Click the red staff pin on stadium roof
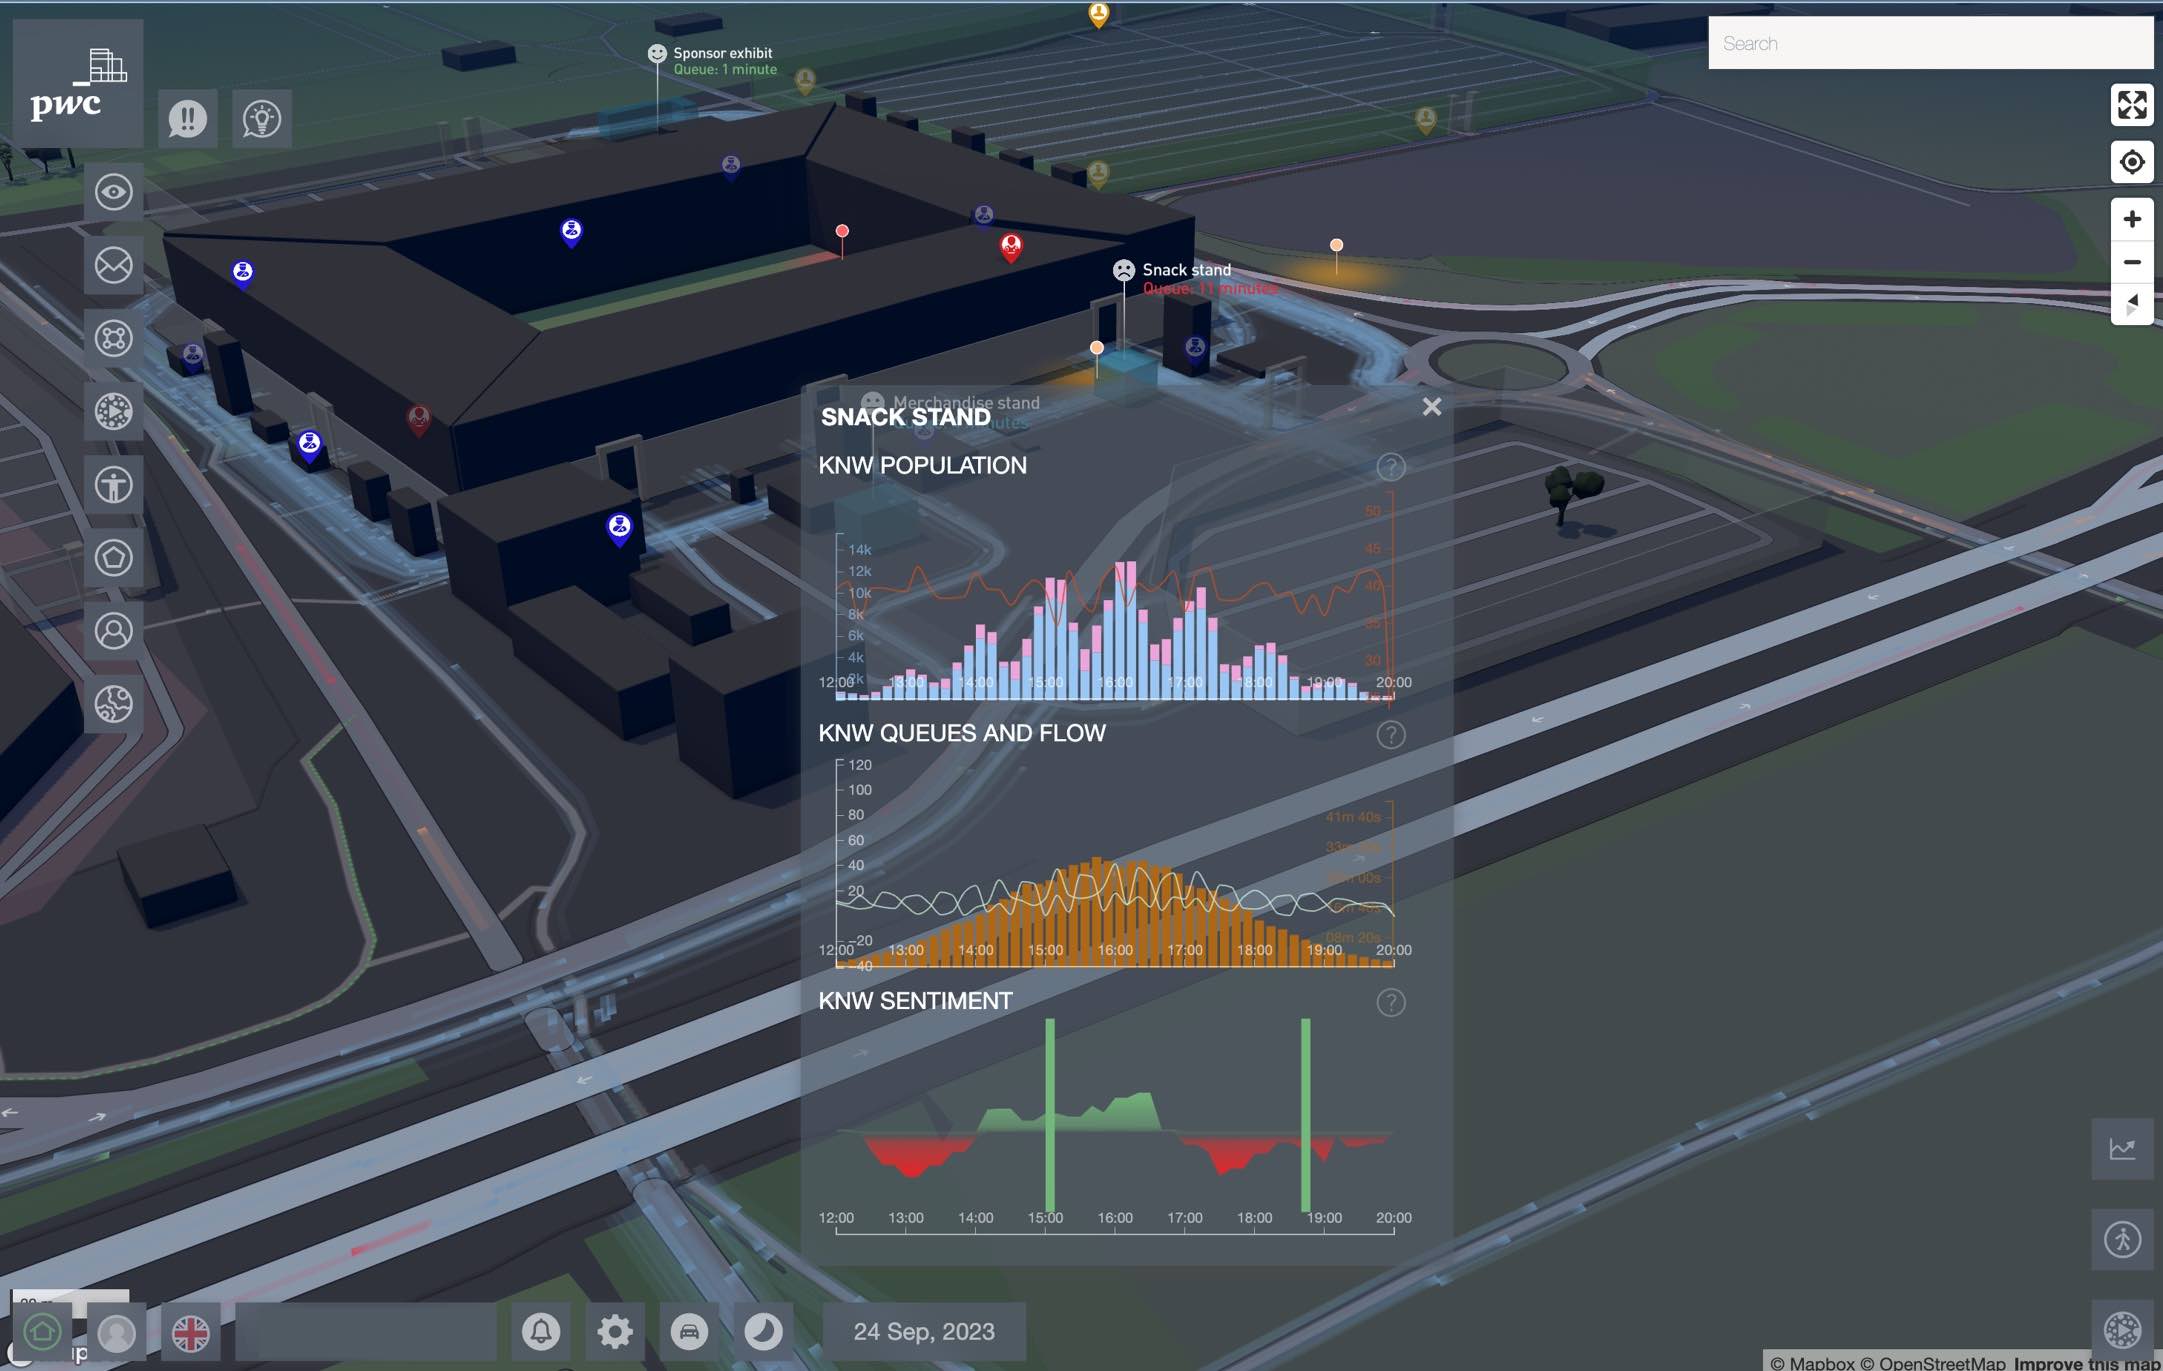This screenshot has width=2163, height=1371. [1011, 246]
